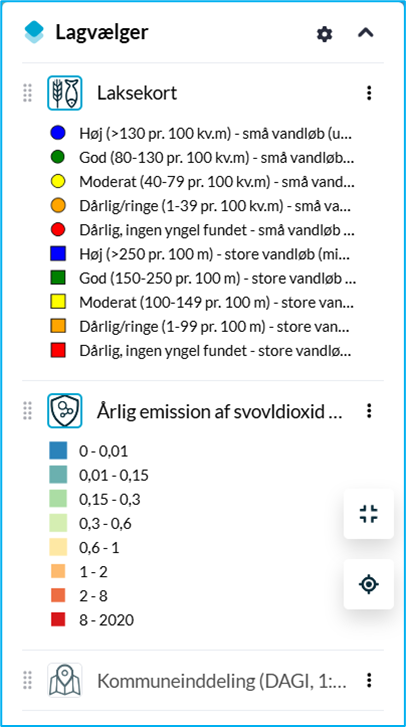Collapse the Lagvælger panel with the chevron
This screenshot has height=727, width=406.
click(366, 33)
